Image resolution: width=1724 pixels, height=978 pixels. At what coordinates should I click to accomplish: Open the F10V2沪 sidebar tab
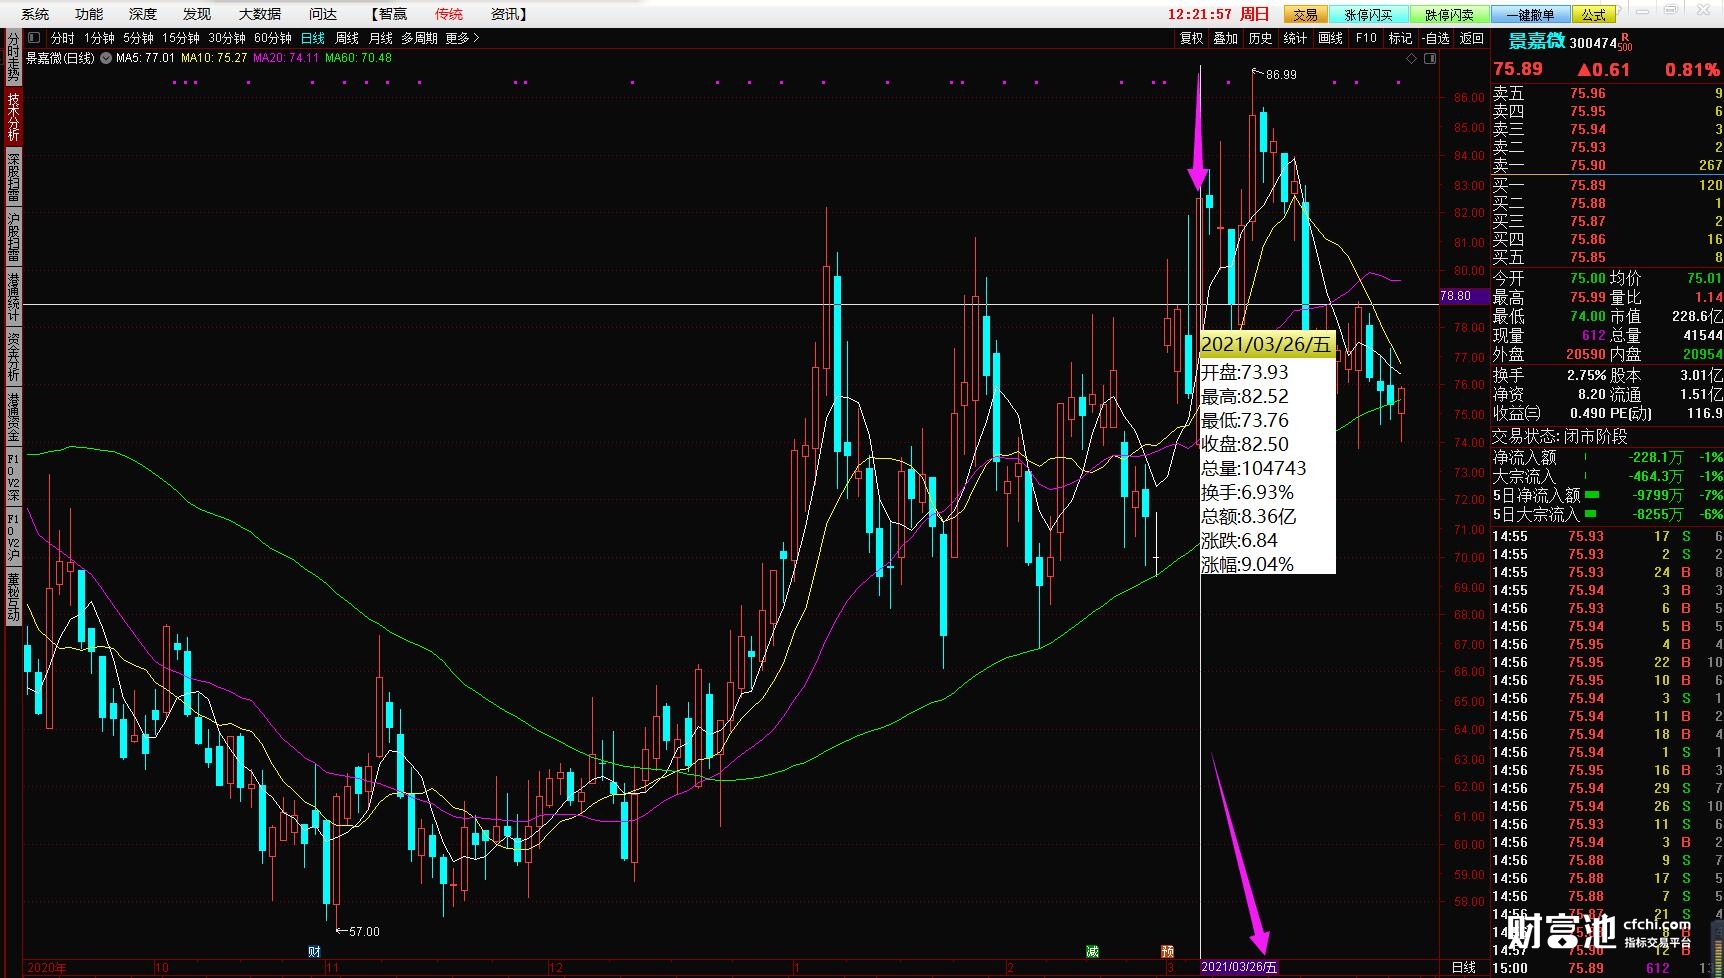tap(13, 538)
